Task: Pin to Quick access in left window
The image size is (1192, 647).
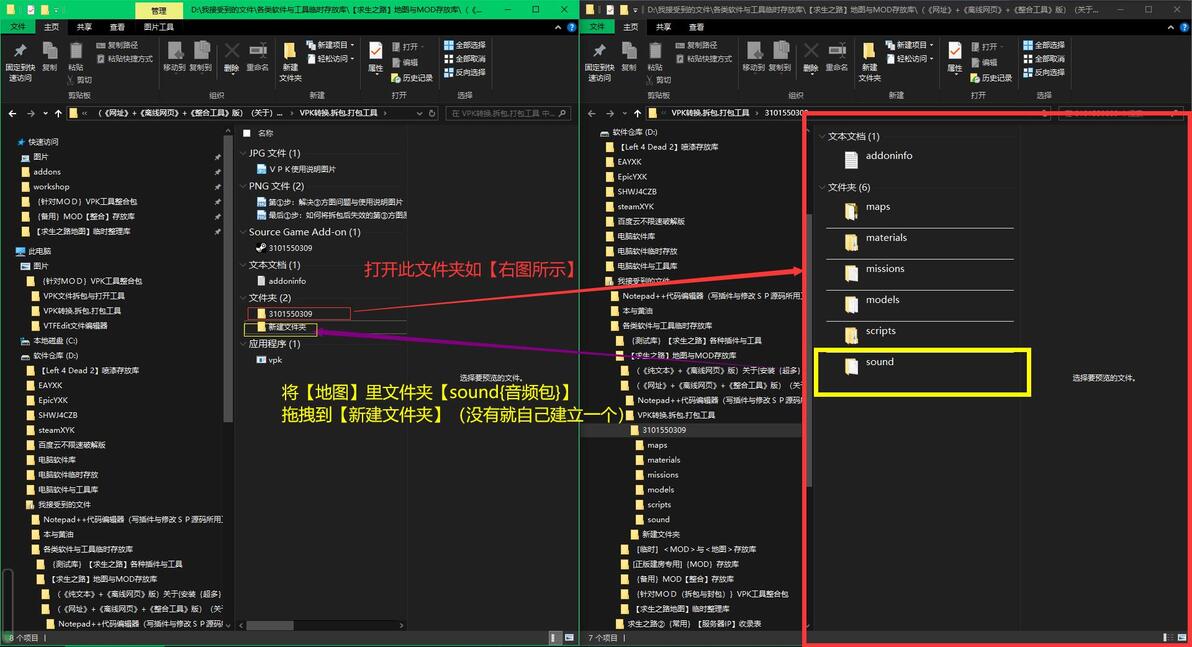Action: click(20, 61)
